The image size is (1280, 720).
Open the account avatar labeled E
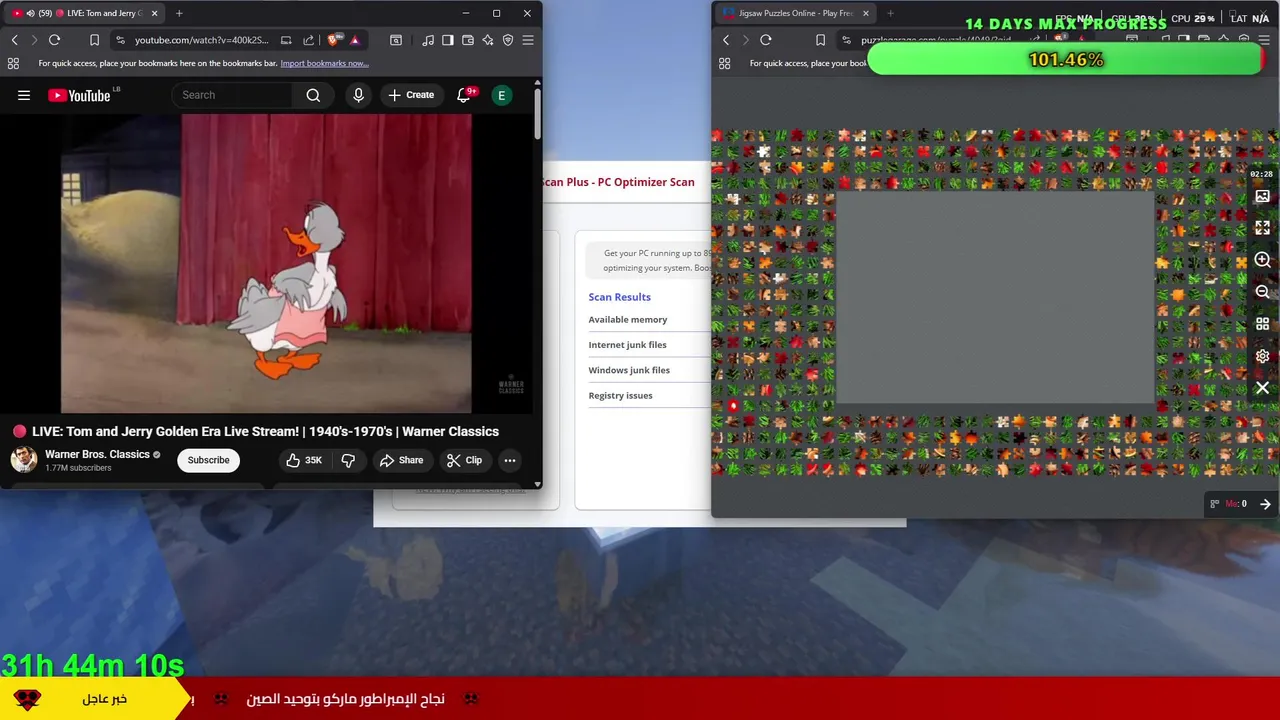[502, 95]
